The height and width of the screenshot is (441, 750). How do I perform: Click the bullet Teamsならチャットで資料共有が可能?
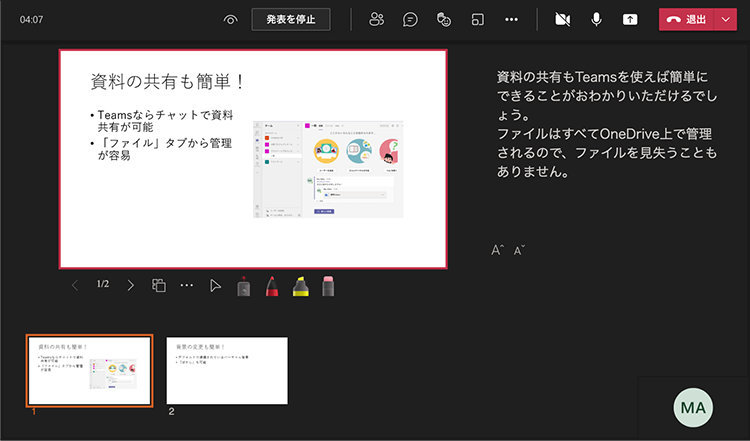tap(162, 121)
